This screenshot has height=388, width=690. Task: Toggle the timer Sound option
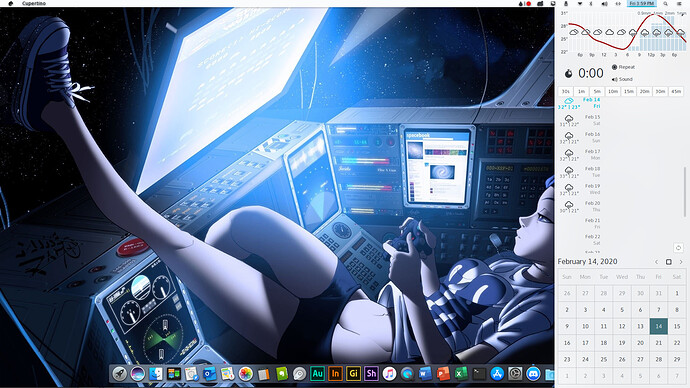(622, 79)
